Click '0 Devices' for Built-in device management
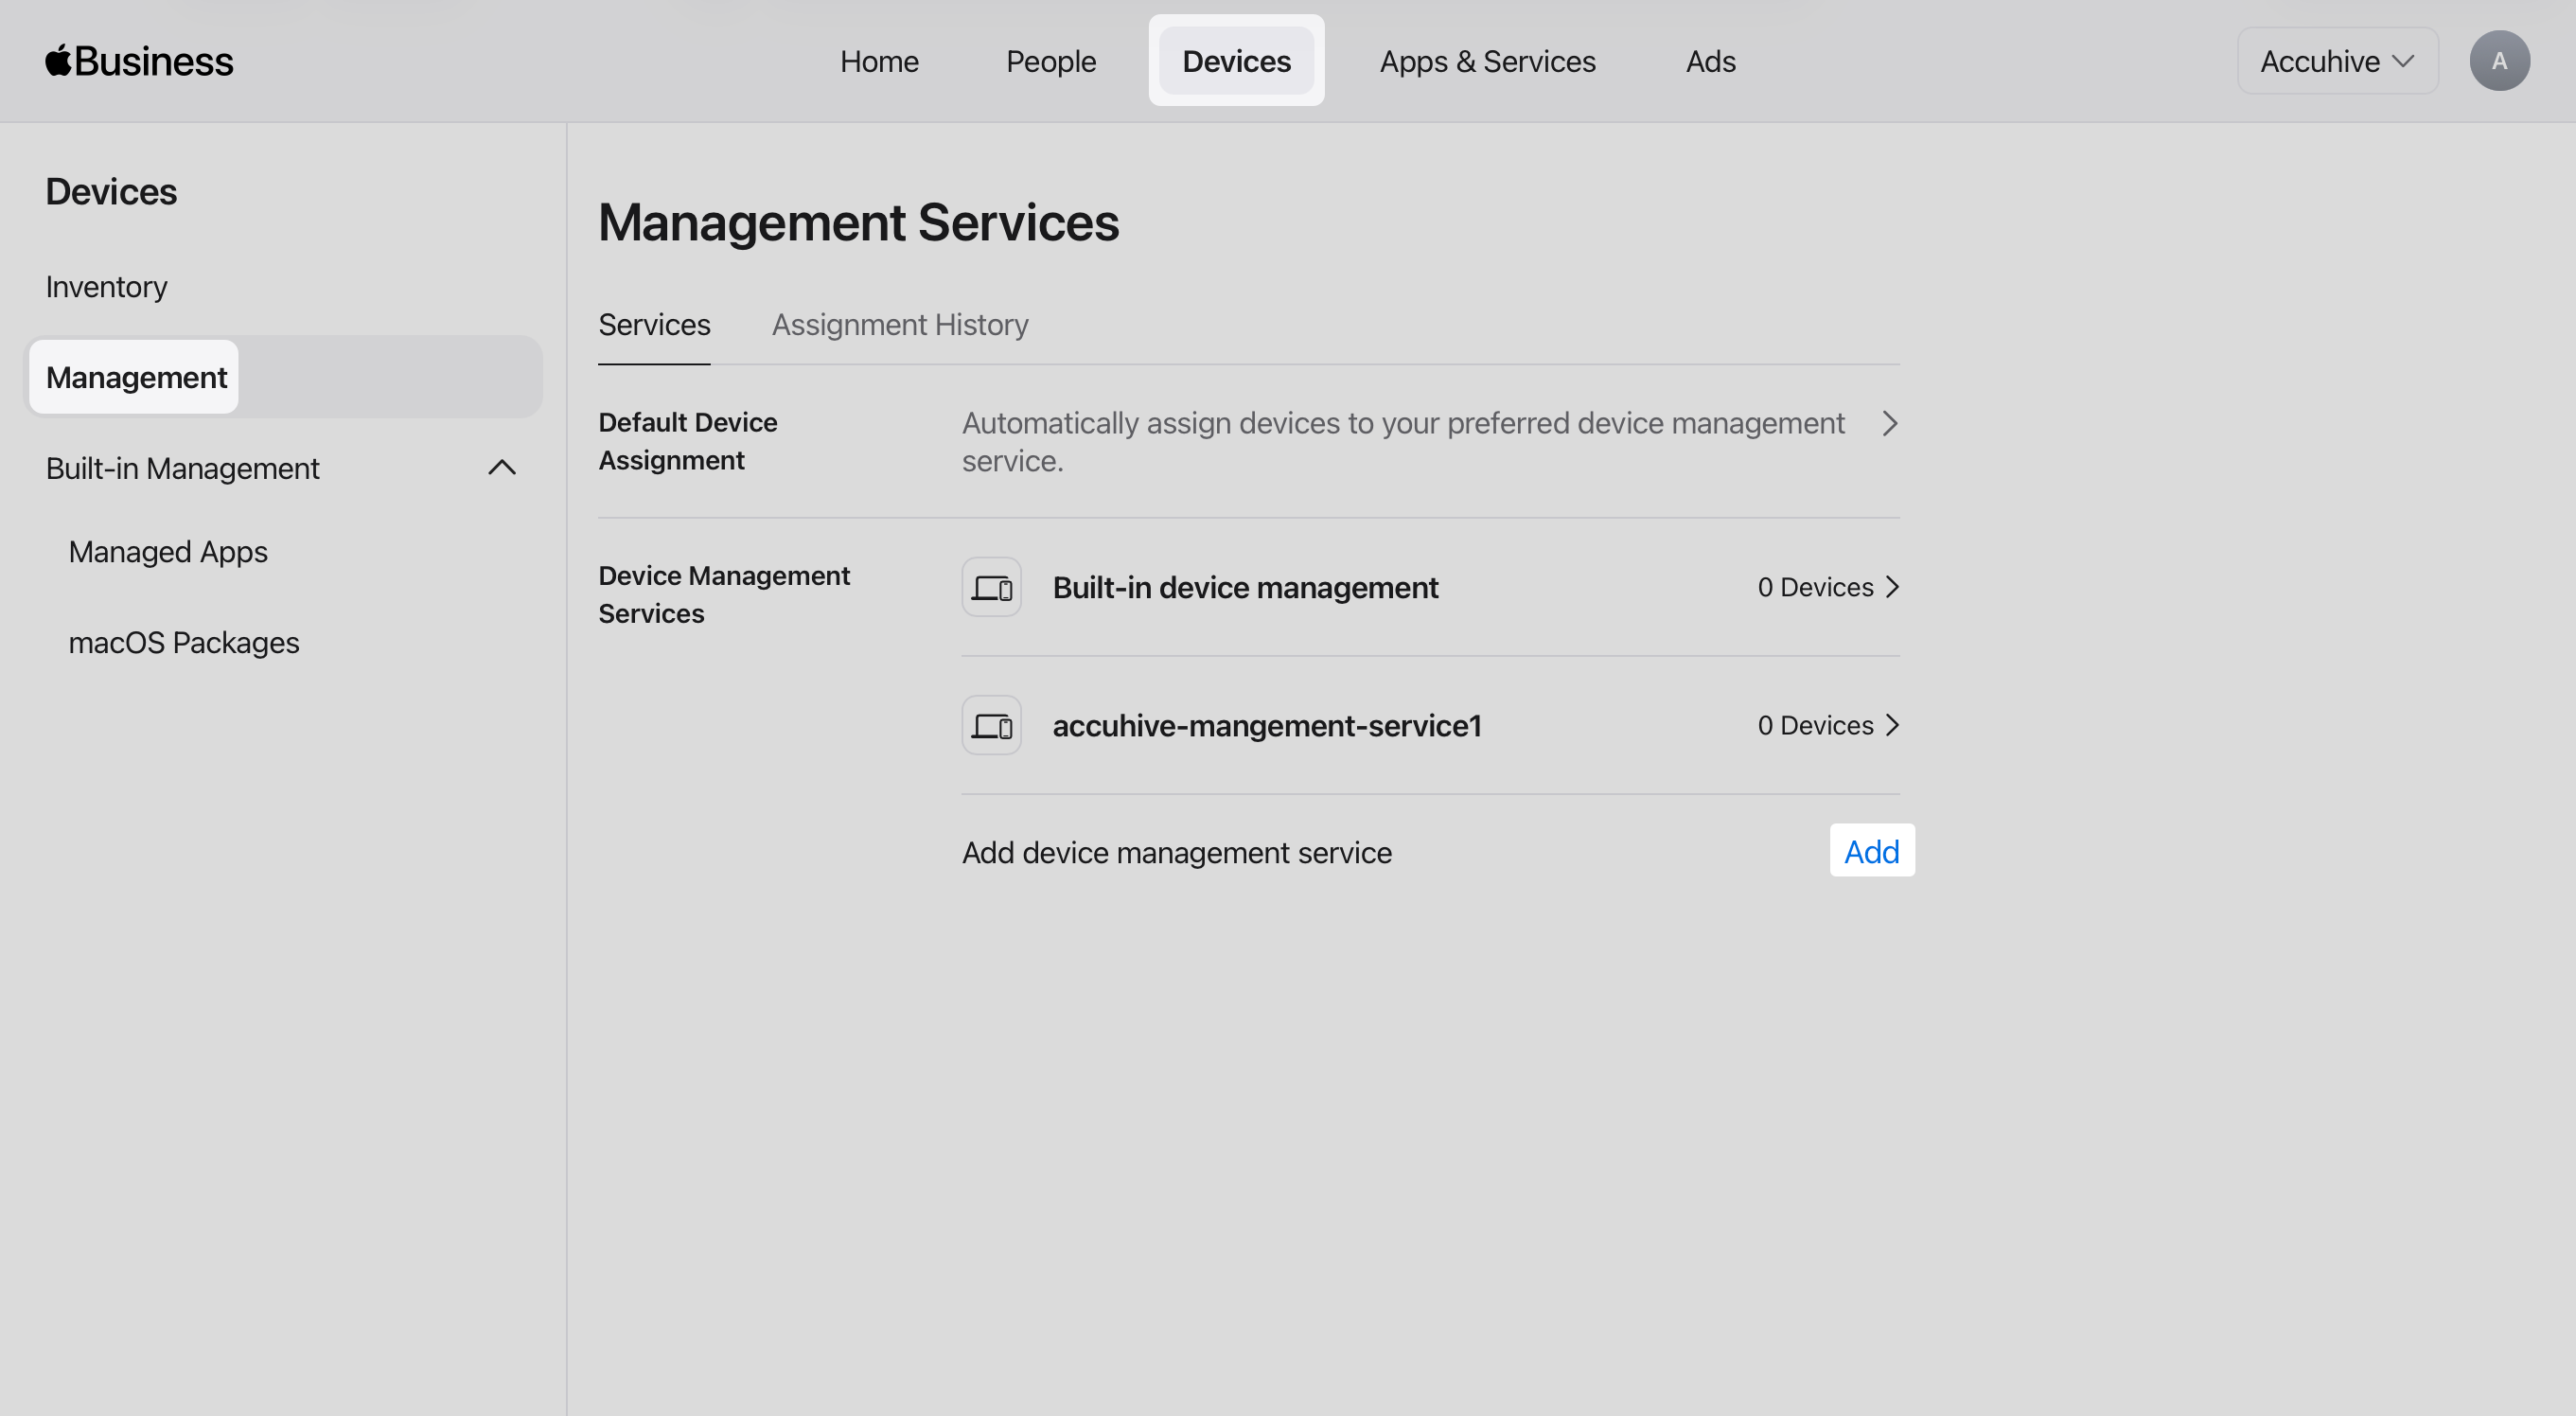 [x=1815, y=587]
